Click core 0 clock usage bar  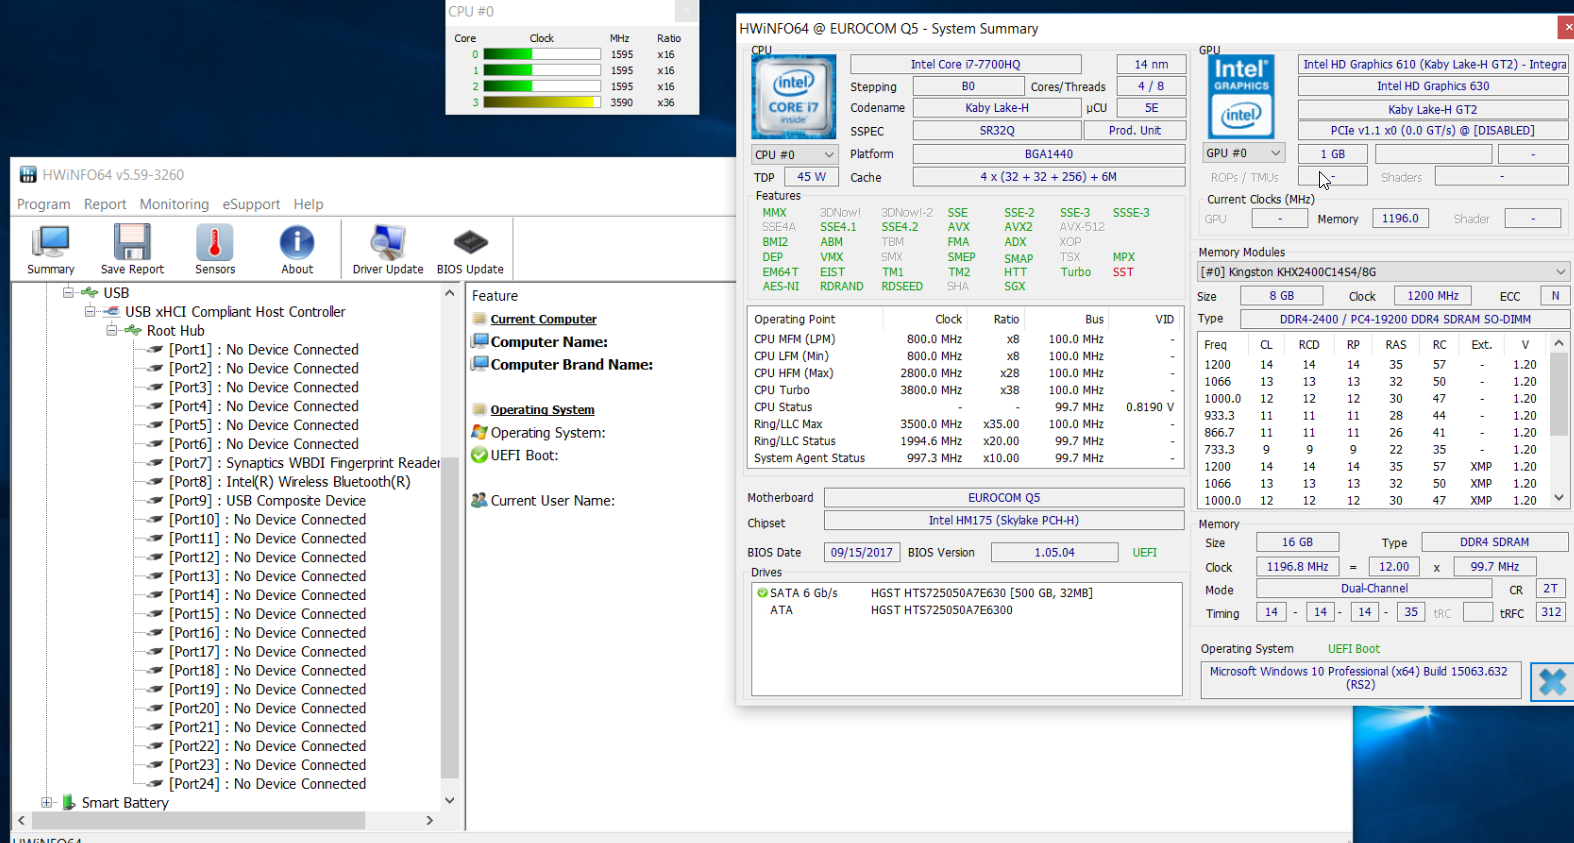(541, 54)
